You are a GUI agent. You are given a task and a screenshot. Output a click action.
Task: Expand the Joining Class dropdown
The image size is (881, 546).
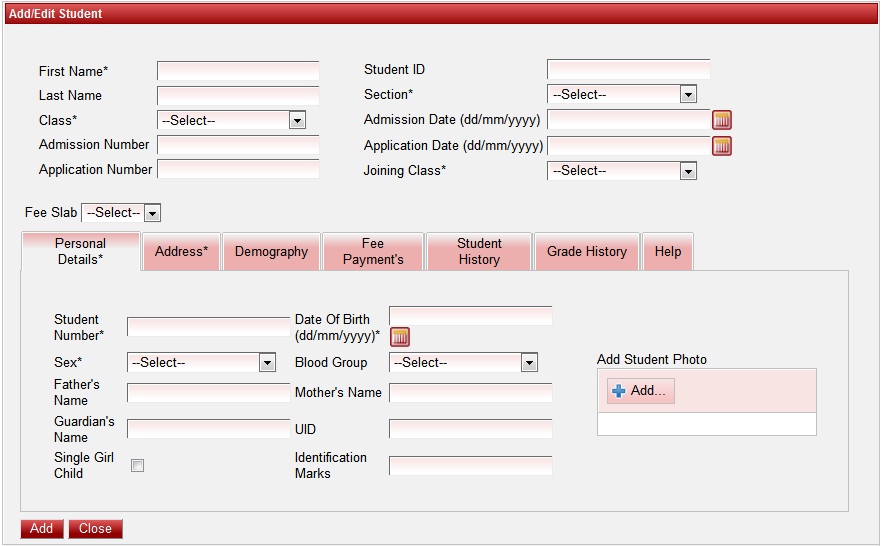(x=621, y=171)
